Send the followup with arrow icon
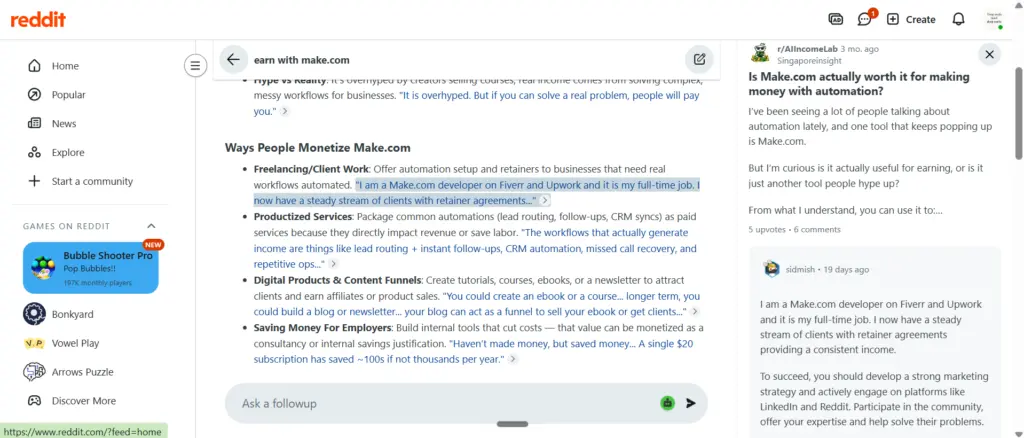The image size is (1024, 438). 691,403
